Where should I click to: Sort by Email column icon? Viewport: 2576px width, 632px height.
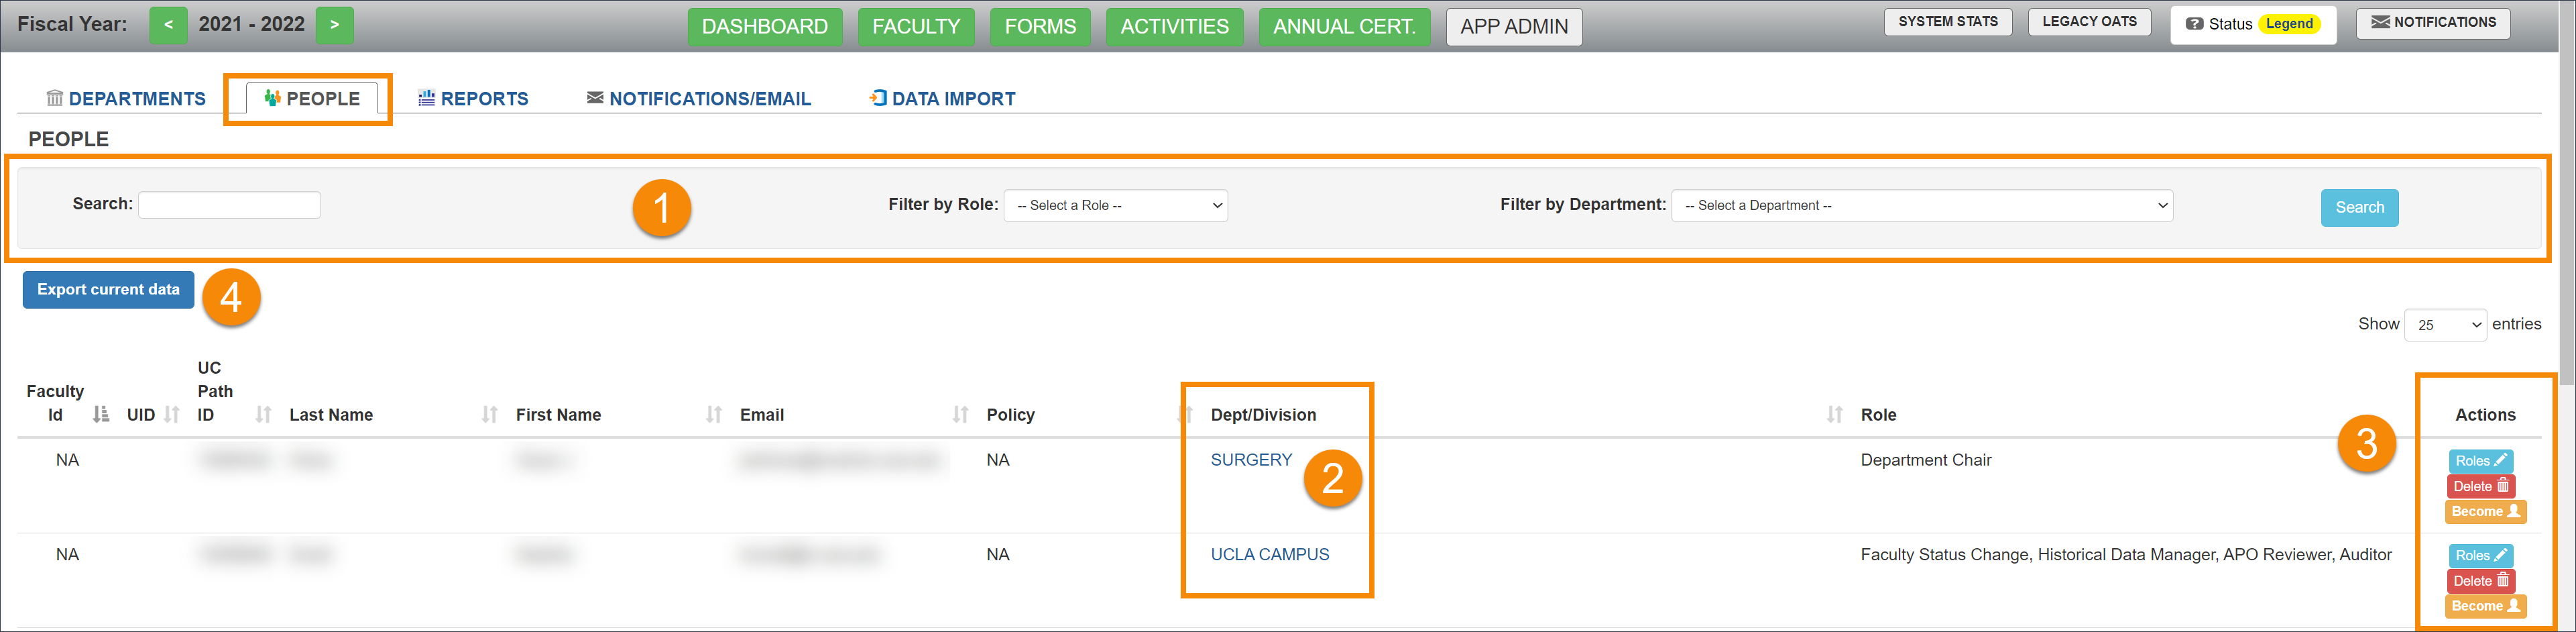pos(960,415)
